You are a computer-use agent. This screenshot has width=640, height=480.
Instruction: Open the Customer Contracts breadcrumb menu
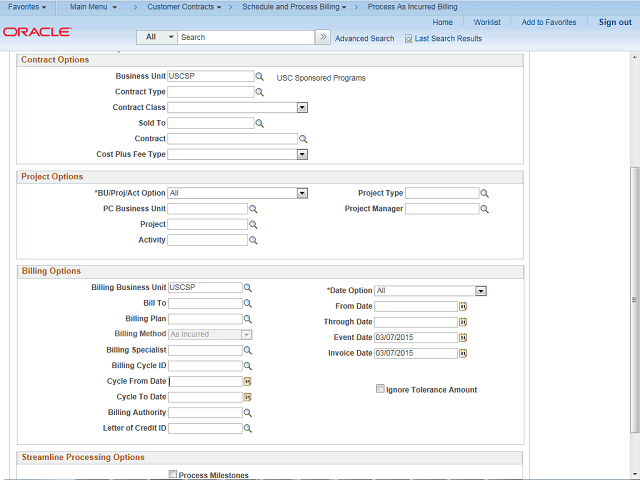click(x=184, y=7)
